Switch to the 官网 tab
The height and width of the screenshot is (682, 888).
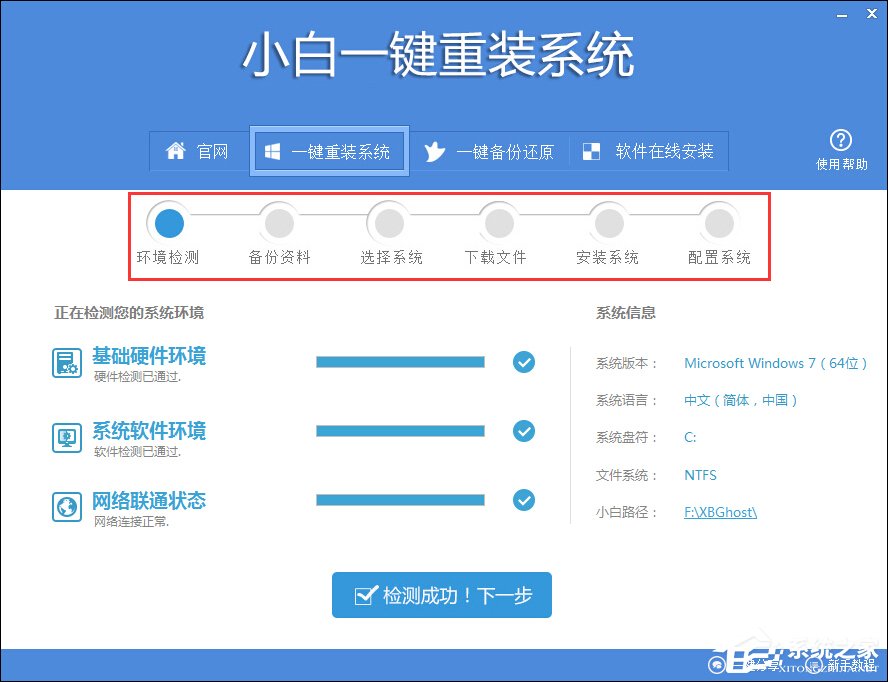click(200, 151)
